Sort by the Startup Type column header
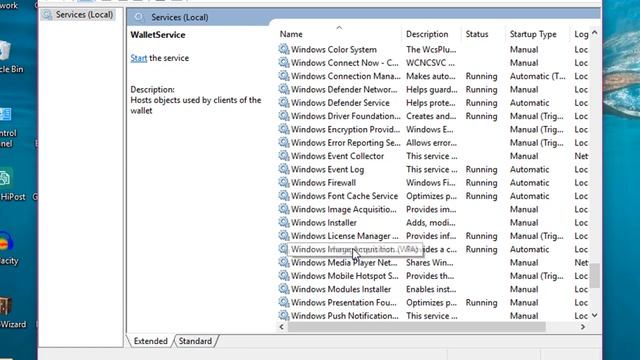Viewport: 640px width, 360px height. tap(533, 34)
